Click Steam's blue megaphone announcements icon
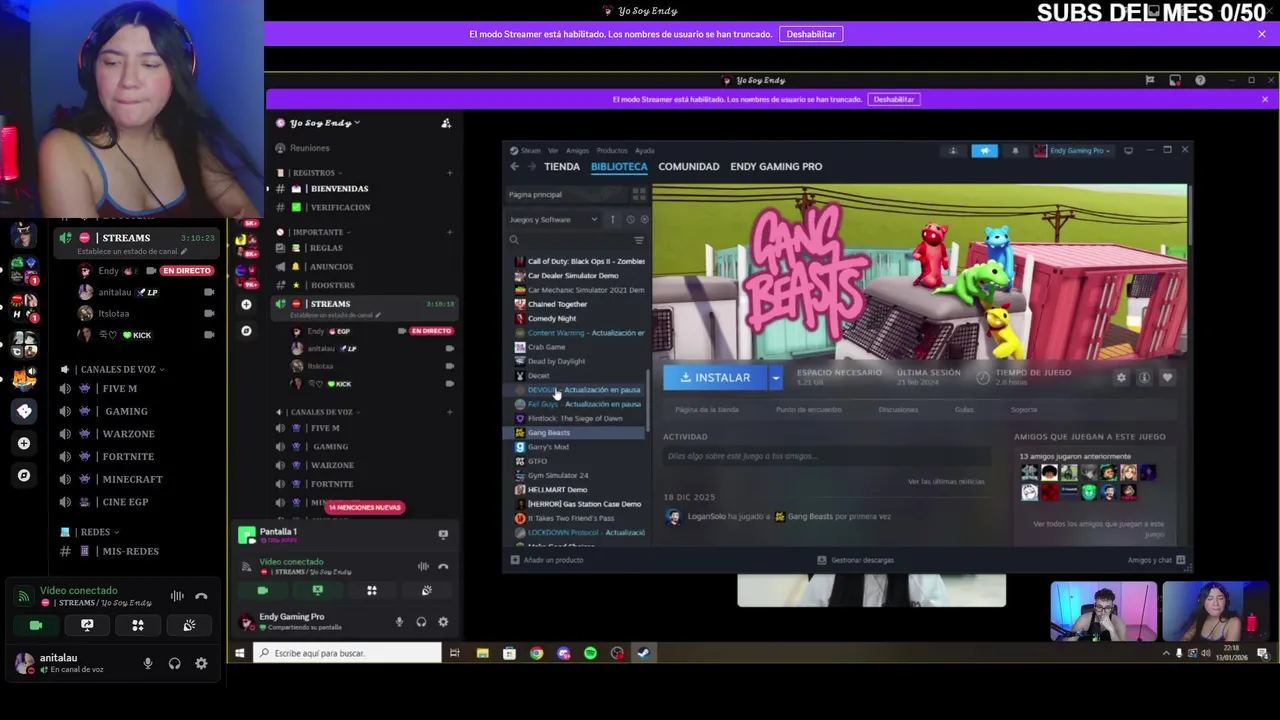This screenshot has width=1280, height=720. point(984,151)
